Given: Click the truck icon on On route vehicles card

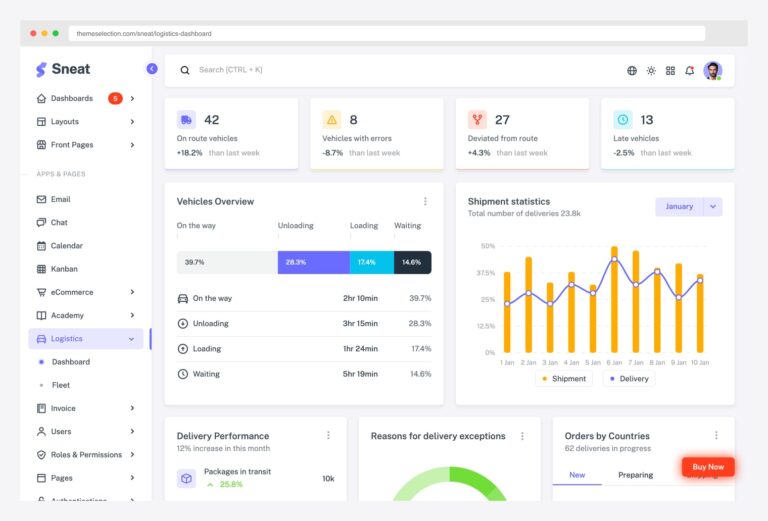Looking at the screenshot, I should (x=186, y=119).
